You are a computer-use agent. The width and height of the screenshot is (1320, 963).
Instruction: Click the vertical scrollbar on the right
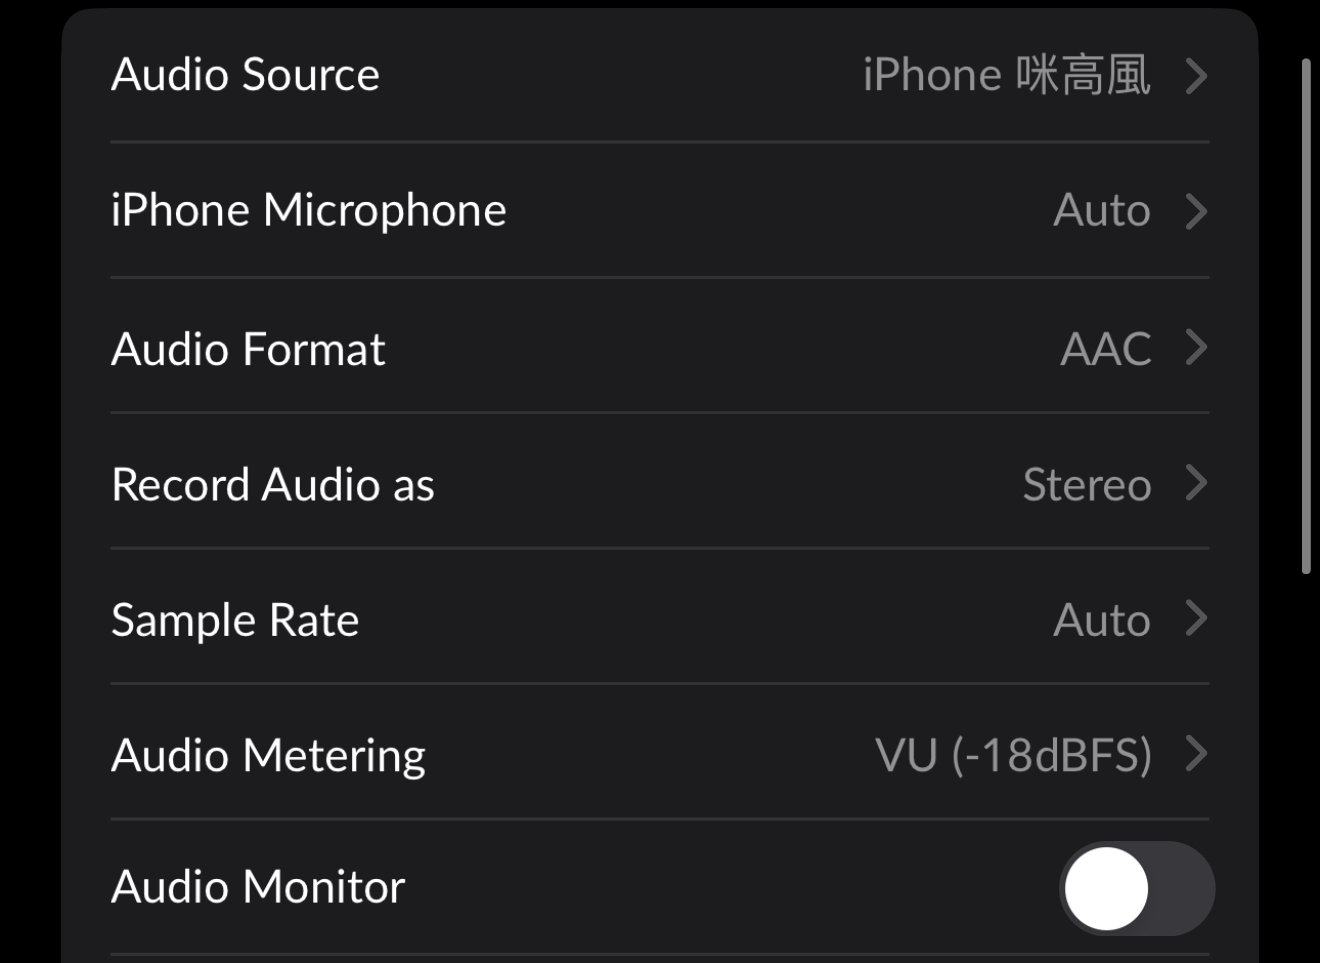tap(1306, 316)
